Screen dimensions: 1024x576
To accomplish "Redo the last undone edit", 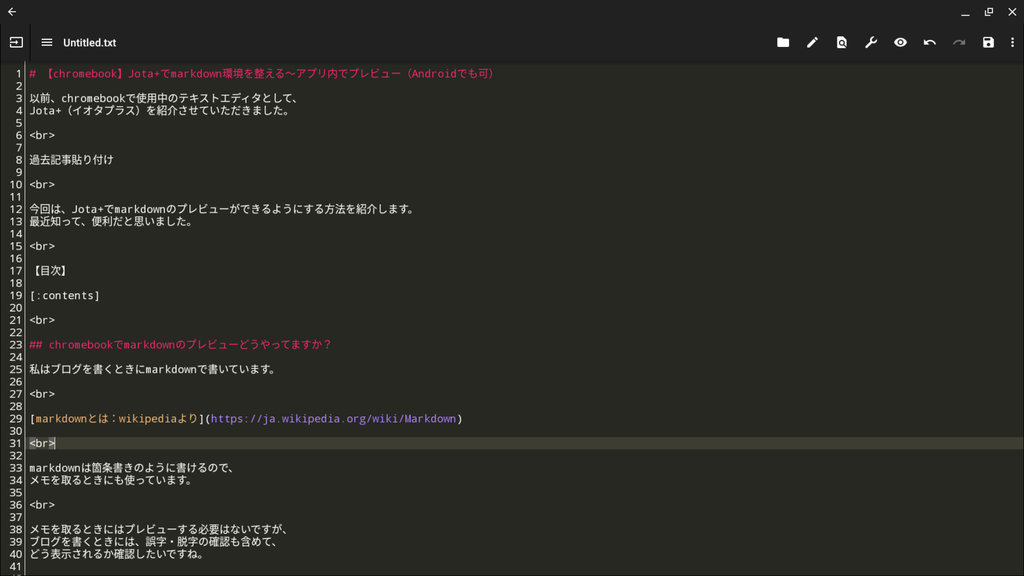I will [x=959, y=42].
